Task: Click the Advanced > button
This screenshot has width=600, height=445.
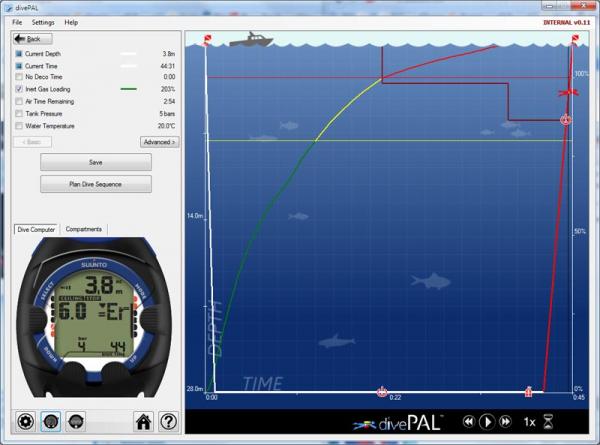Action: [x=160, y=142]
